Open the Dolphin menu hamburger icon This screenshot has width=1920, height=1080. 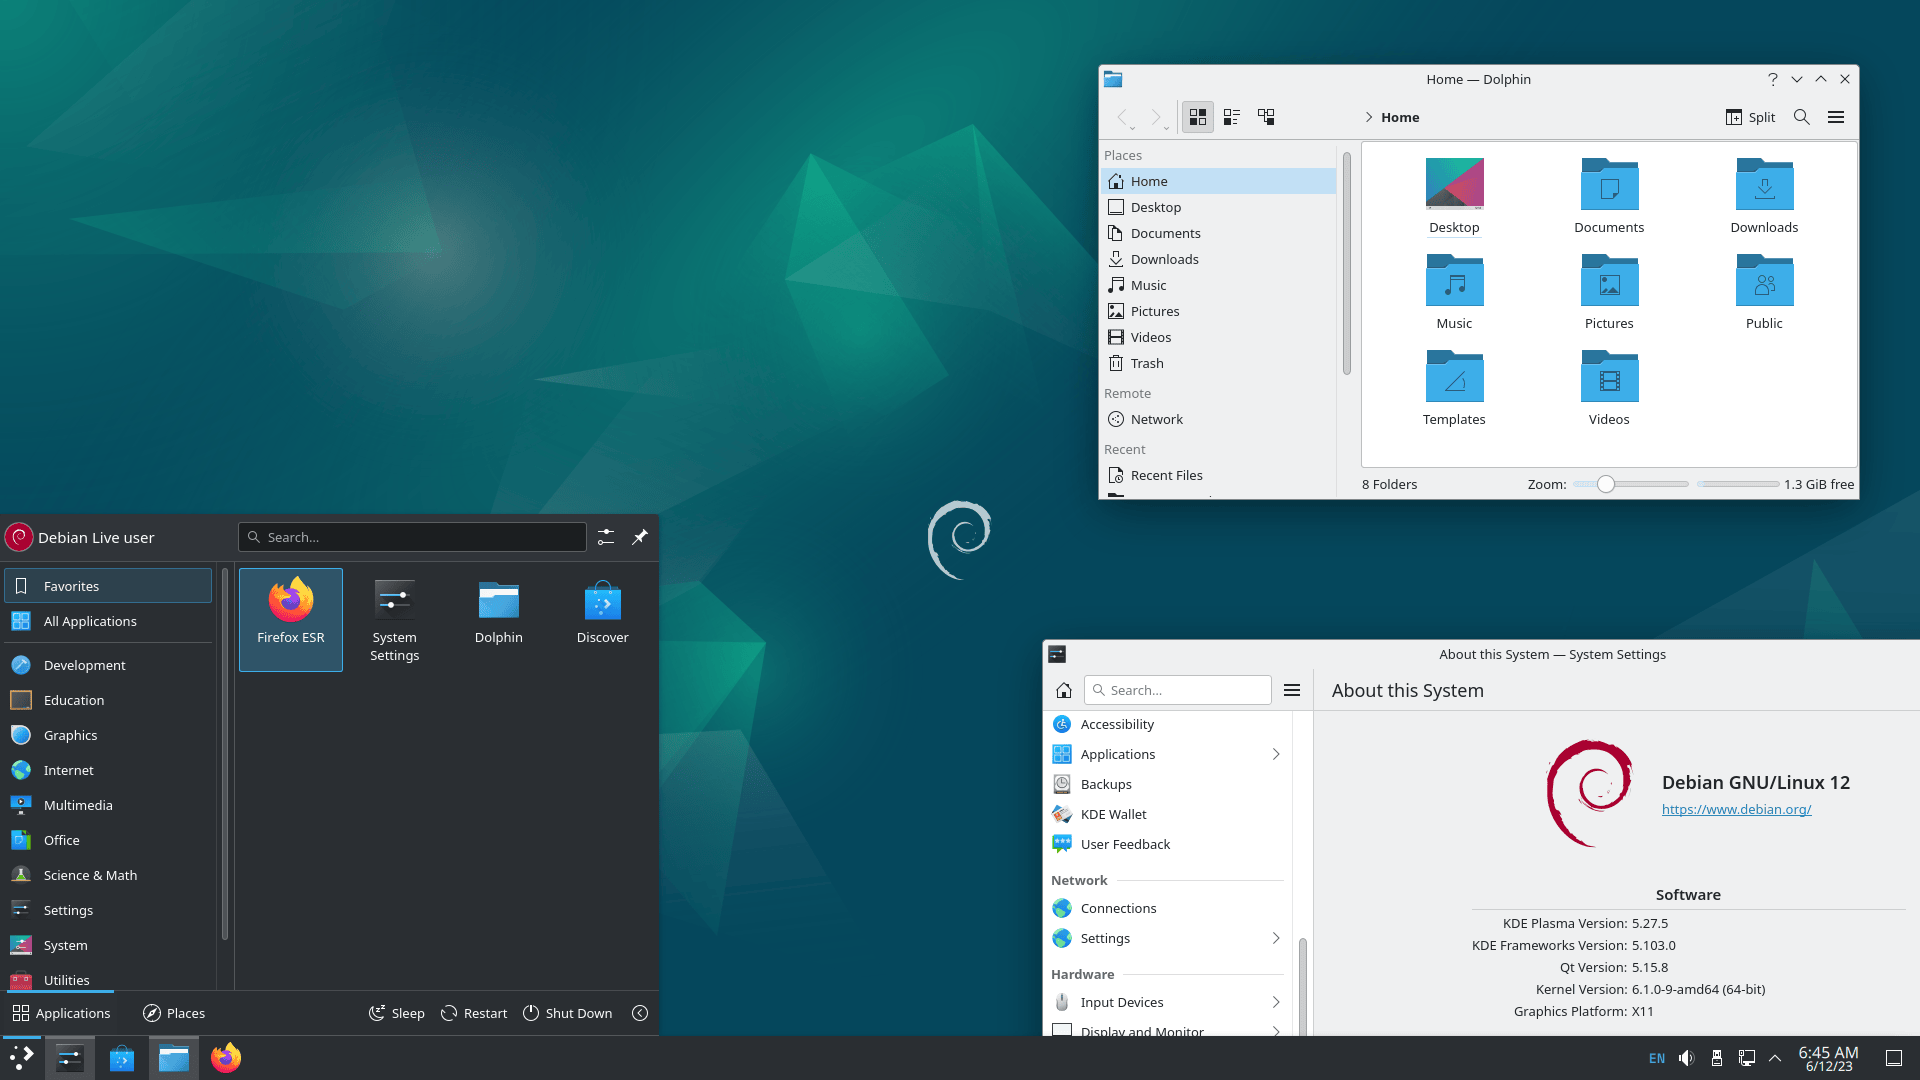(x=1837, y=117)
